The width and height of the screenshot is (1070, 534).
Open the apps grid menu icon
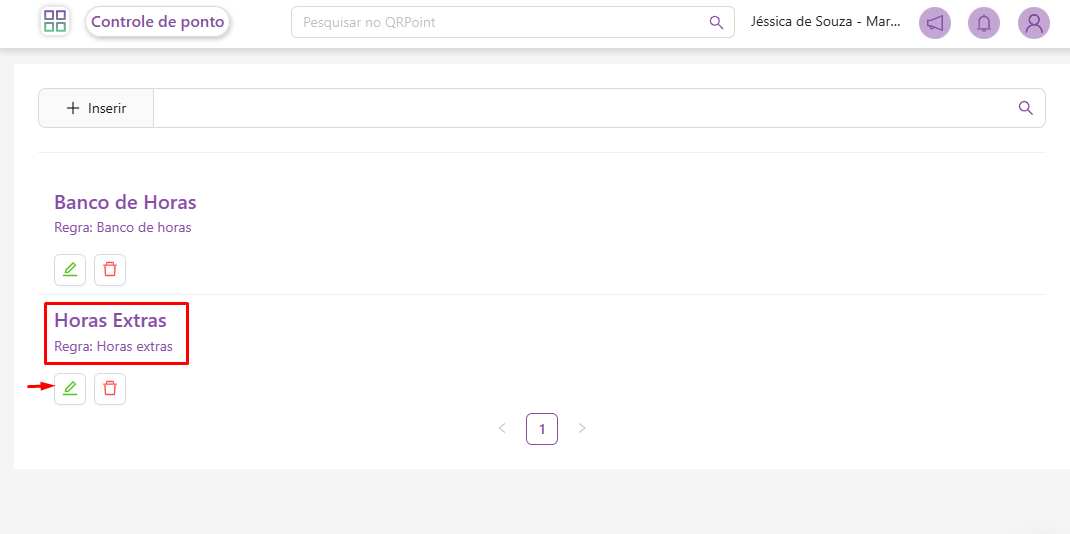55,21
